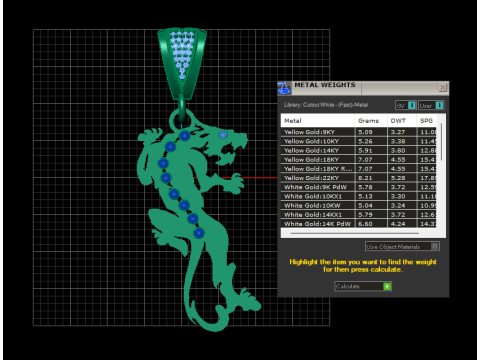Click the Library: Cutout White label

coord(326,105)
